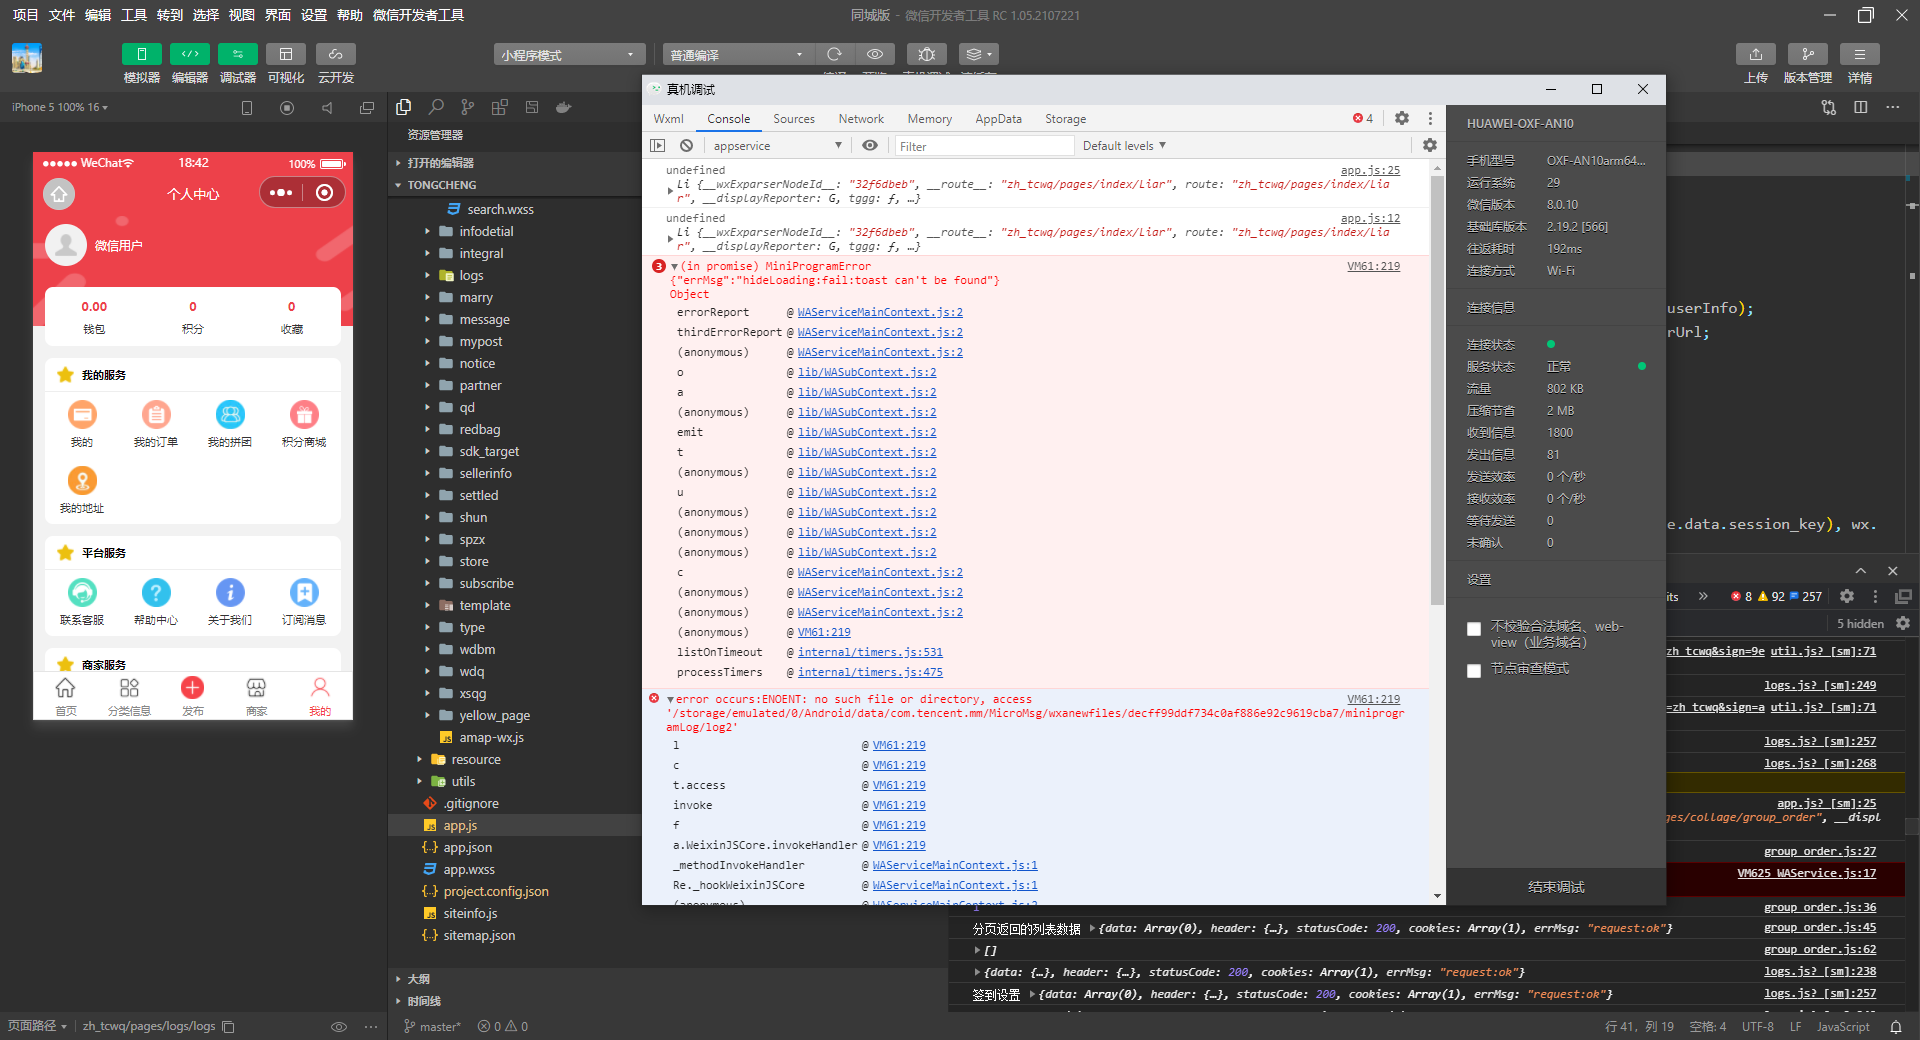Open the source control branch icon
This screenshot has height=1040, width=1920.
[468, 107]
